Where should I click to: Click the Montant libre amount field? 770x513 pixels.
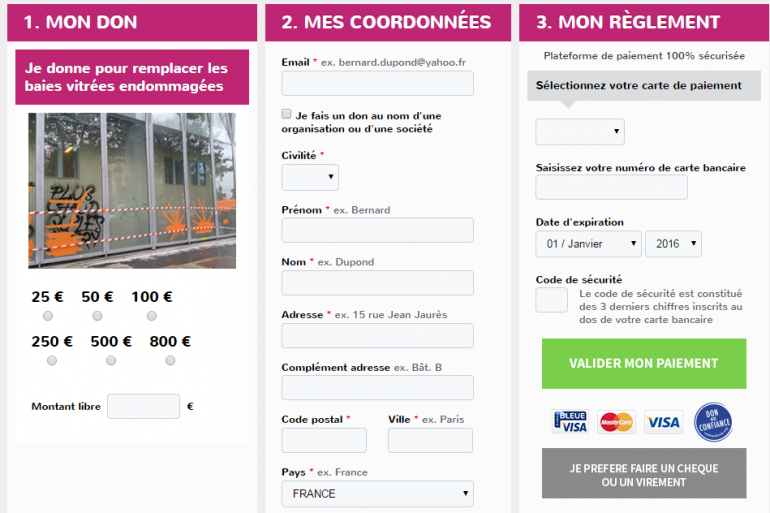tap(143, 406)
